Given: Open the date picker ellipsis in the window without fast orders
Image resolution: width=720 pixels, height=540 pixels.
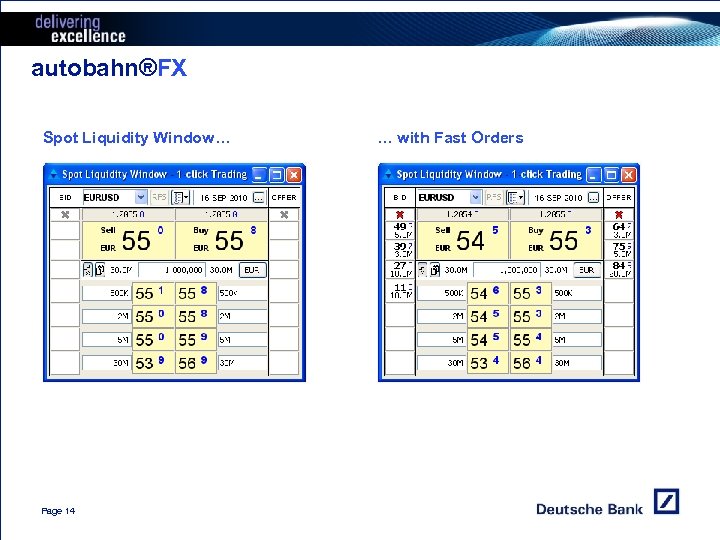Looking at the screenshot, I should coord(259,197).
